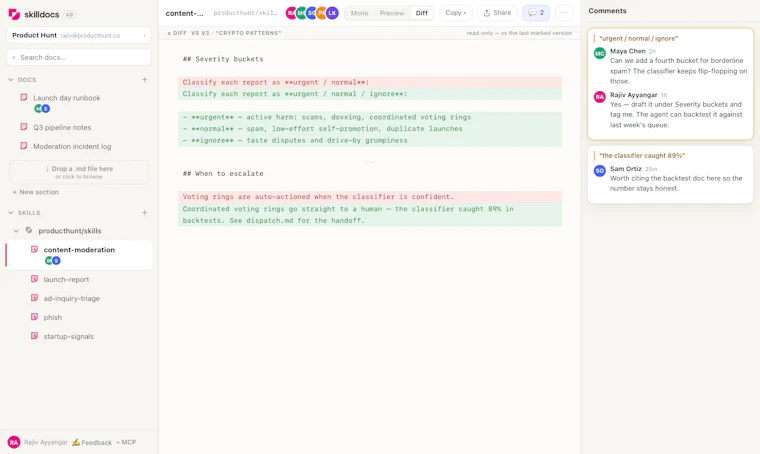Select the Diff view tab
This screenshot has width=760, height=454.
422,13
